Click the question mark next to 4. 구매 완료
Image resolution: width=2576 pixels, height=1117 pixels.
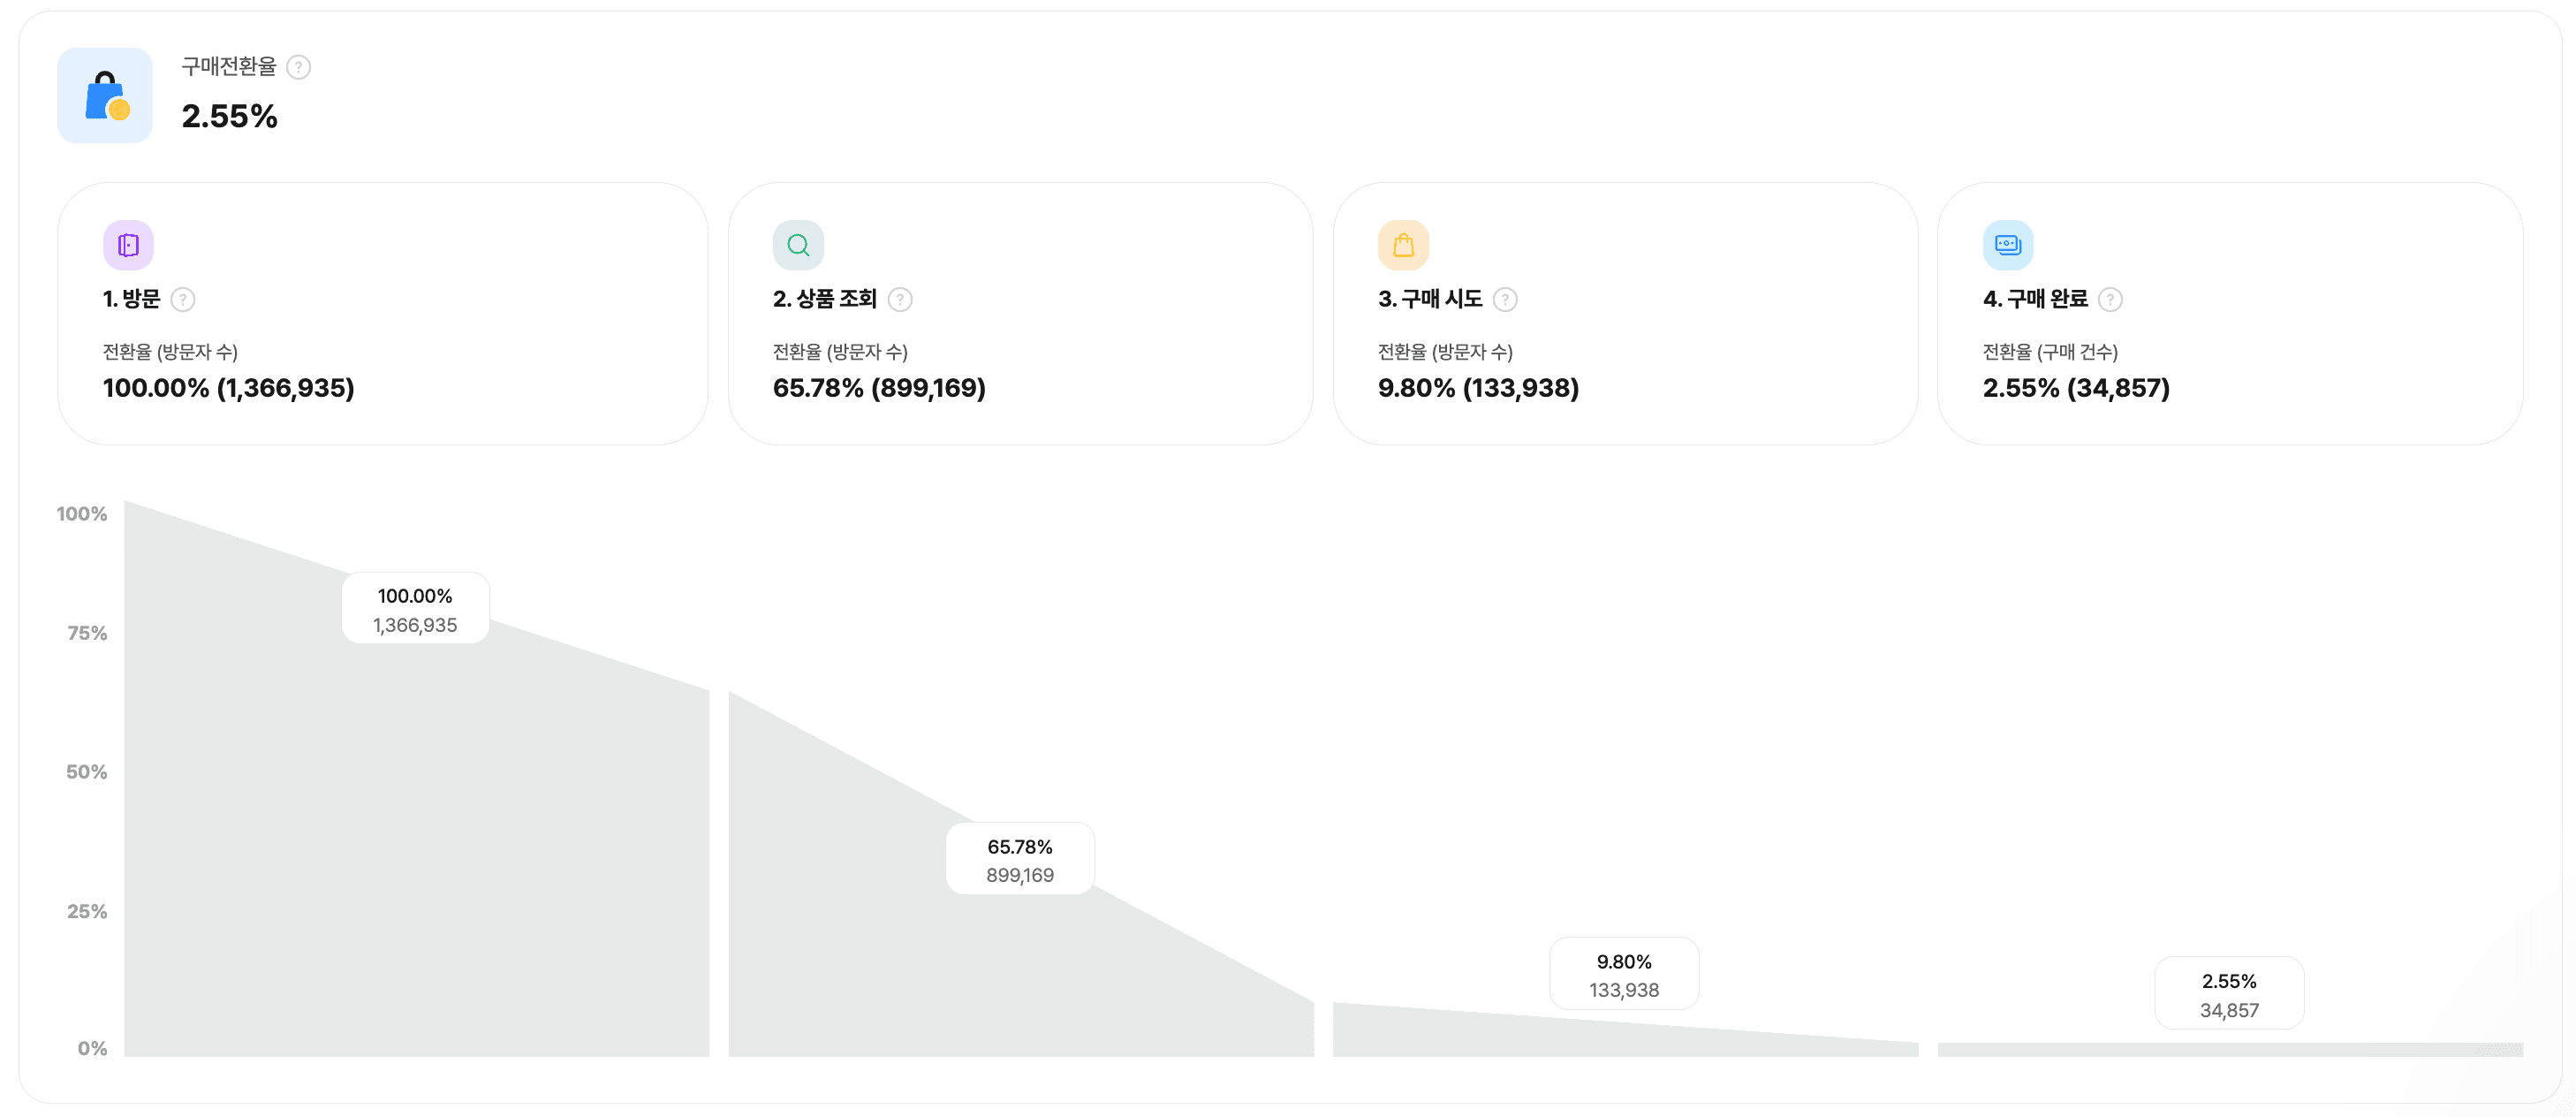pyautogui.click(x=2111, y=299)
